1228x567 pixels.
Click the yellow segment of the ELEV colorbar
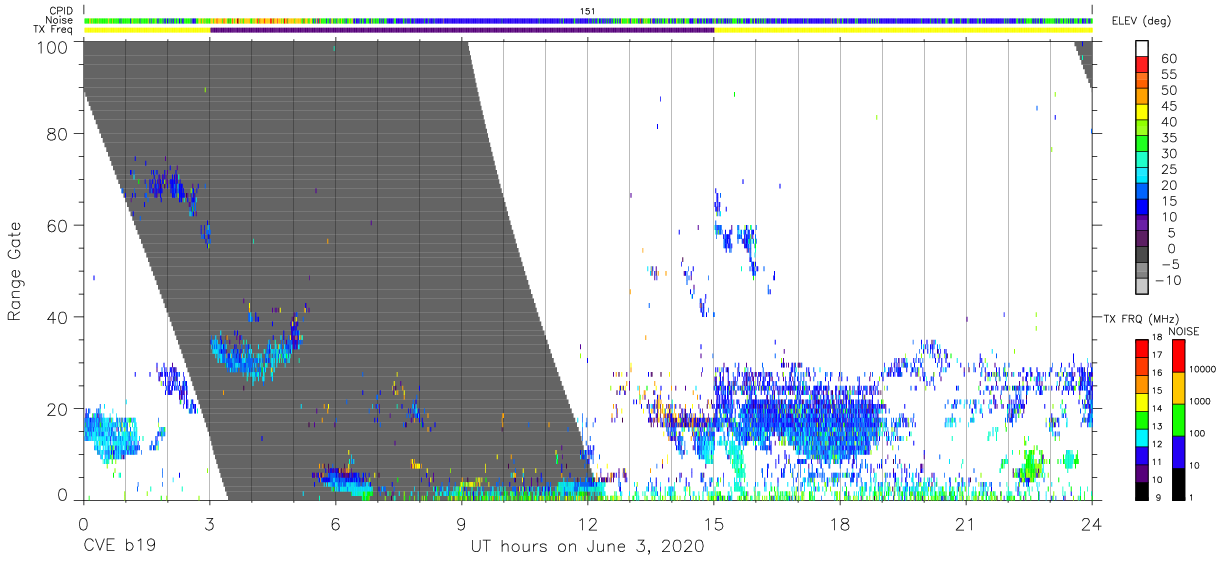[1142, 114]
